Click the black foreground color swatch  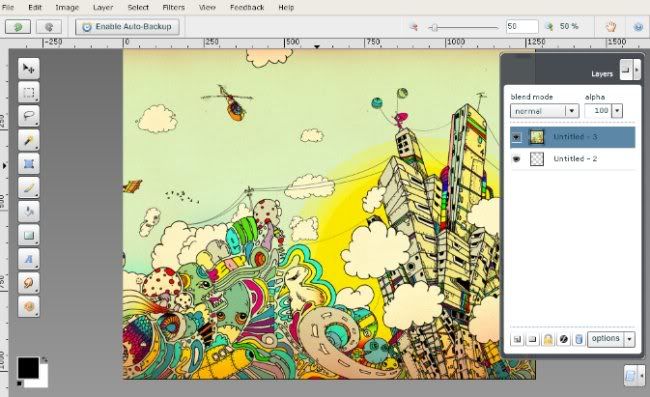pos(28,368)
